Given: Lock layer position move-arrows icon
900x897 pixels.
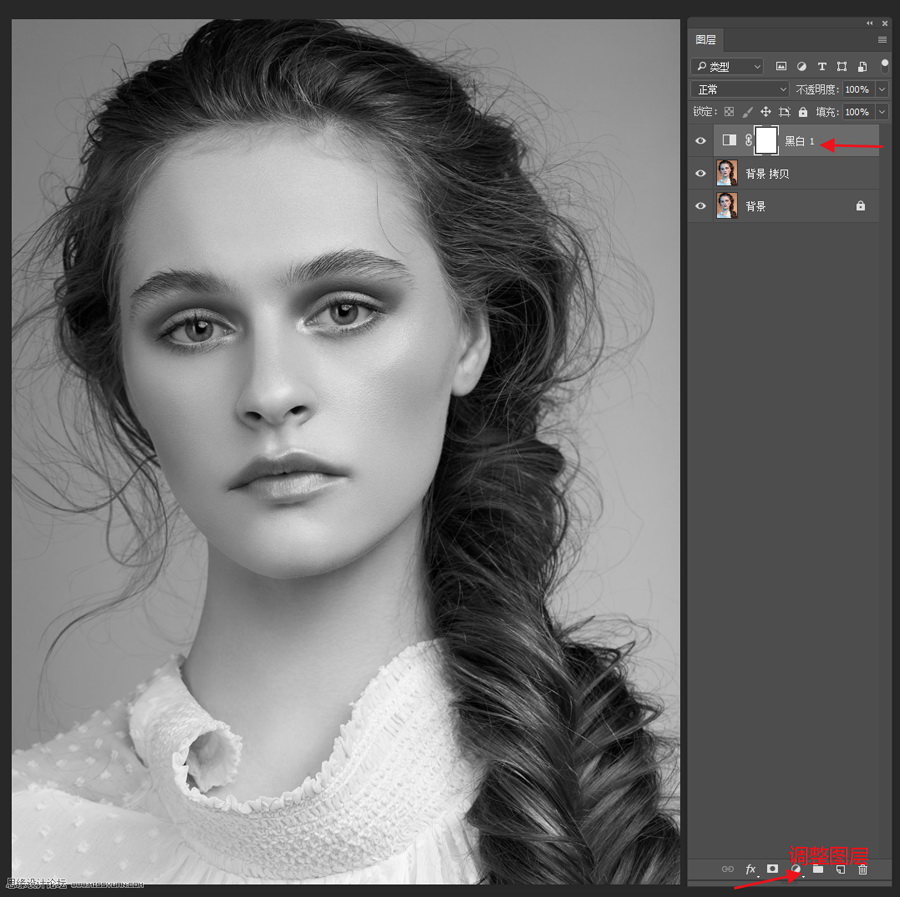Looking at the screenshot, I should click(x=766, y=112).
